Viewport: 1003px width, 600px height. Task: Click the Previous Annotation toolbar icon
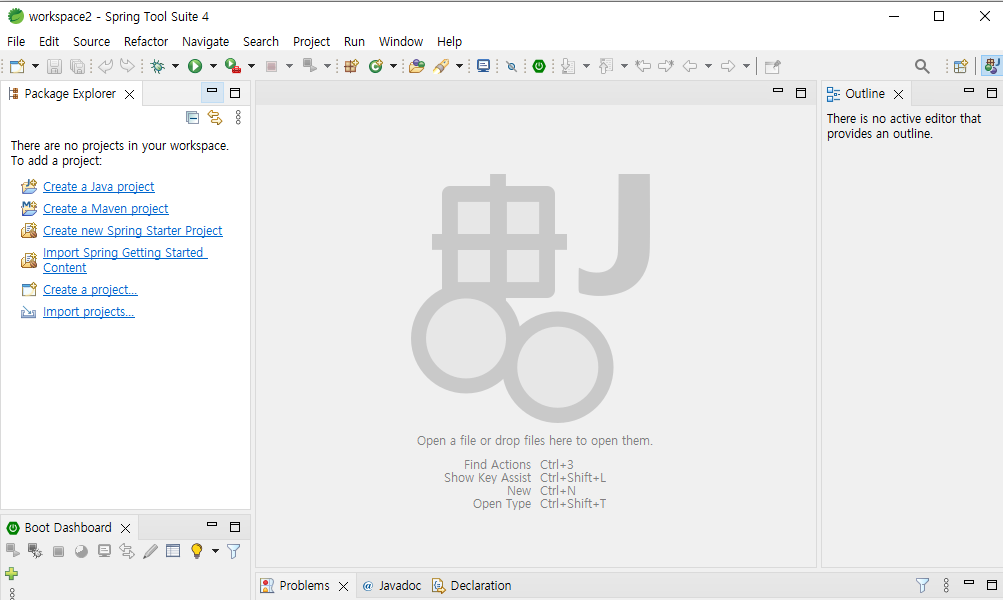click(x=606, y=66)
